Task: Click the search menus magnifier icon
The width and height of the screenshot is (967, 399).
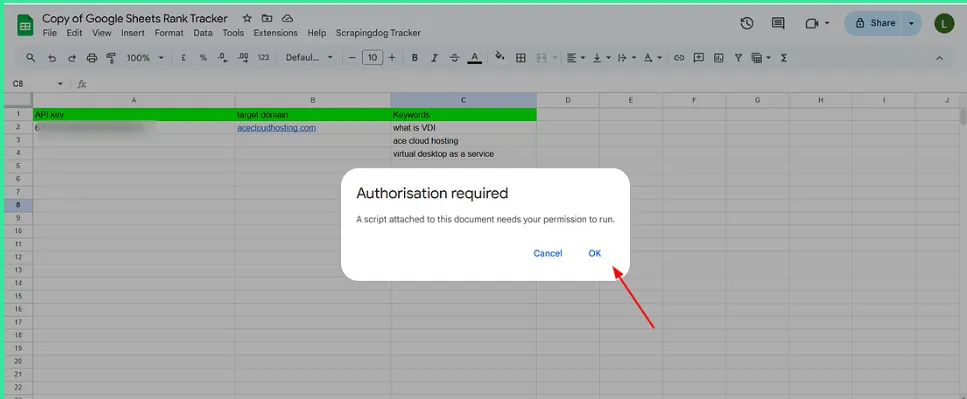Action: (x=31, y=58)
